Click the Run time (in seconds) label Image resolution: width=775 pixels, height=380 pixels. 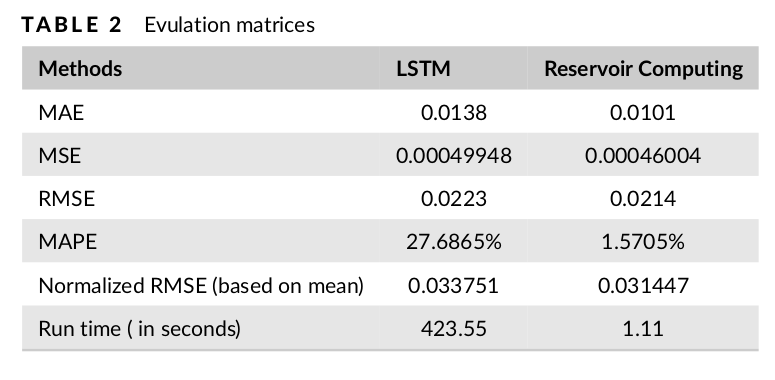(x=140, y=329)
